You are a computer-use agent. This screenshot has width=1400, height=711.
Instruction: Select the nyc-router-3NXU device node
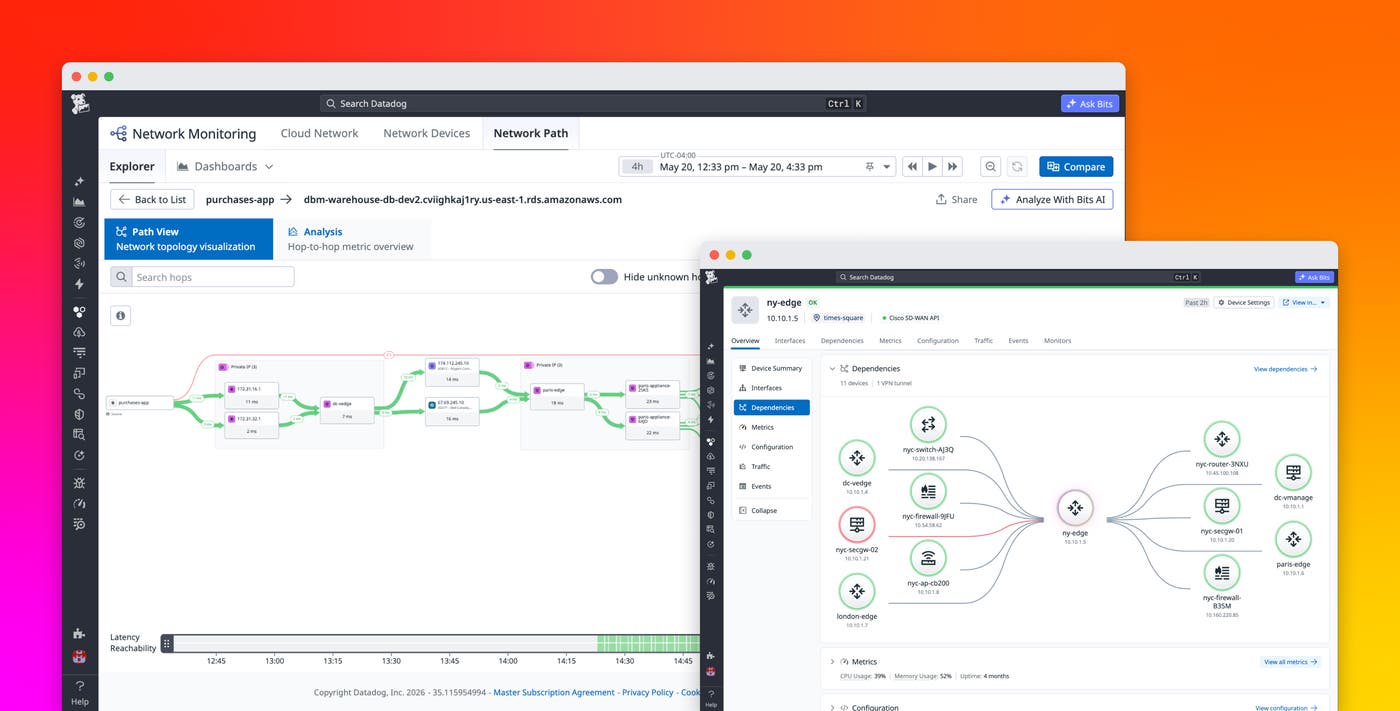pos(1221,439)
